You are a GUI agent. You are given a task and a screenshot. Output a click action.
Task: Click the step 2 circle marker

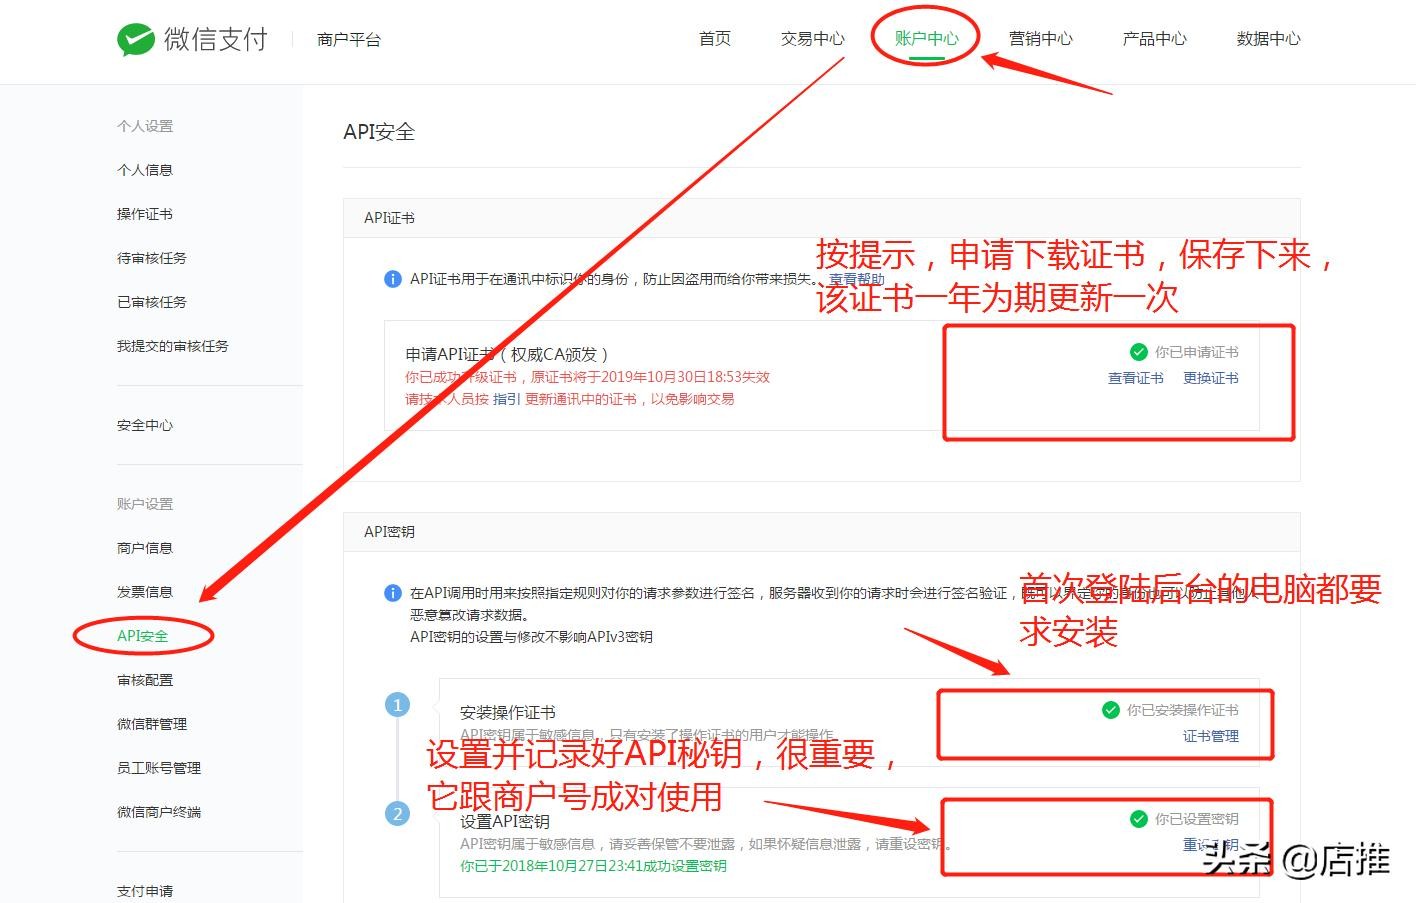click(397, 814)
